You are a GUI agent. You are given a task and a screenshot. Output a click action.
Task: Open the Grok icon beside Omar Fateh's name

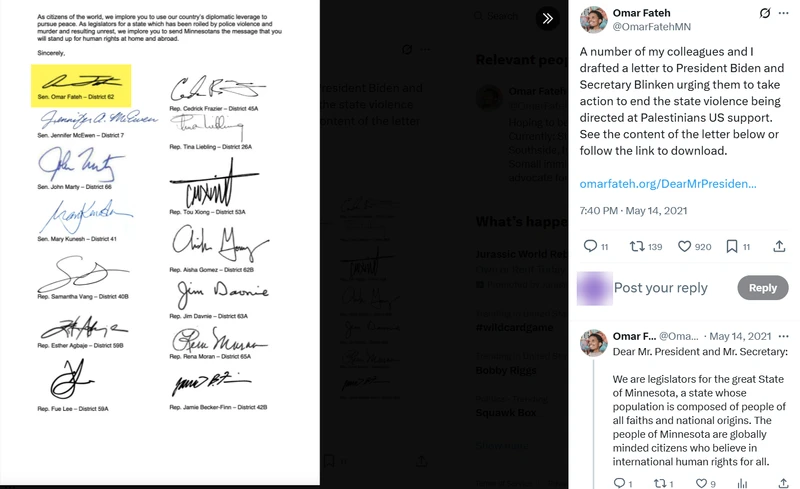coord(764,13)
